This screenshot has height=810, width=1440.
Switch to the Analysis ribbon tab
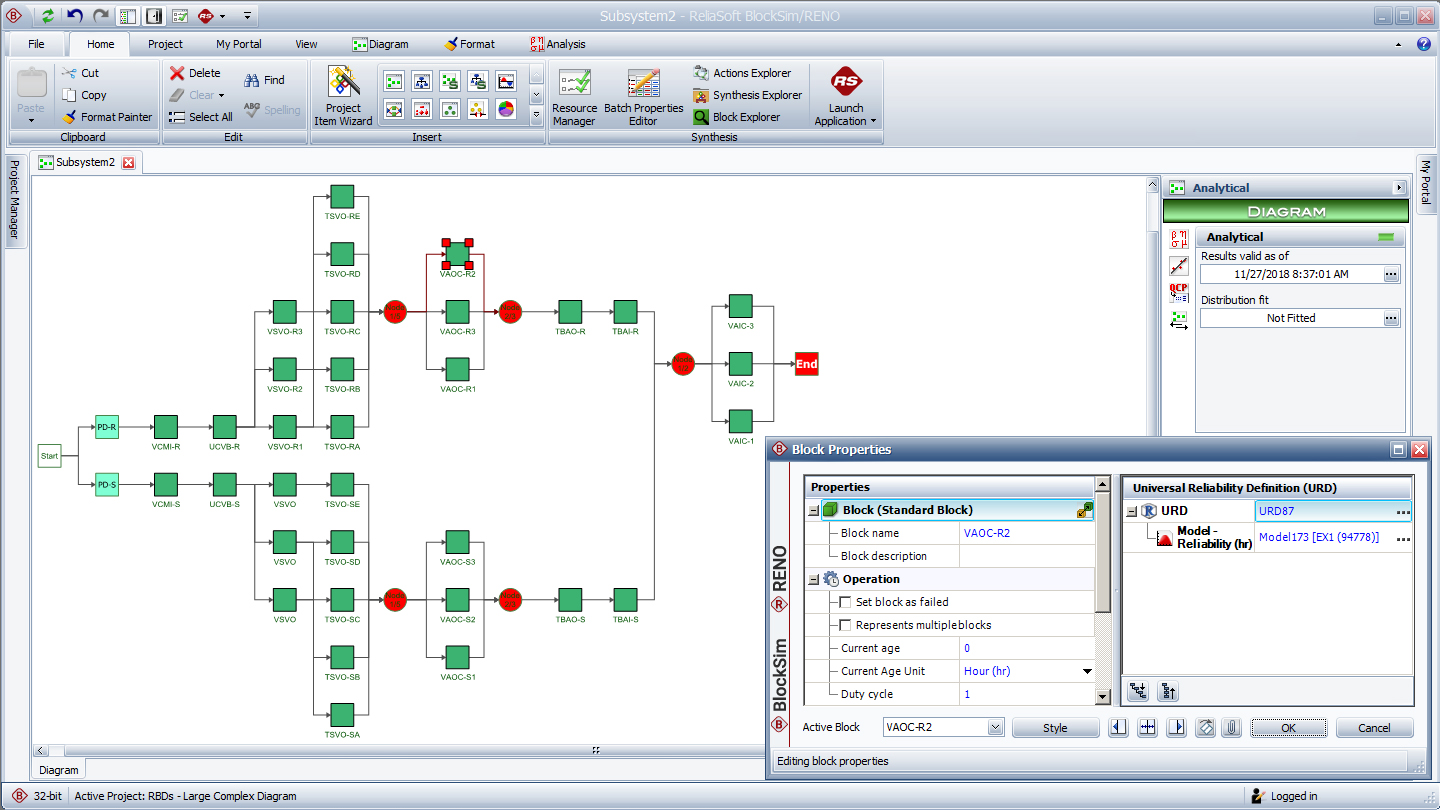coord(558,44)
